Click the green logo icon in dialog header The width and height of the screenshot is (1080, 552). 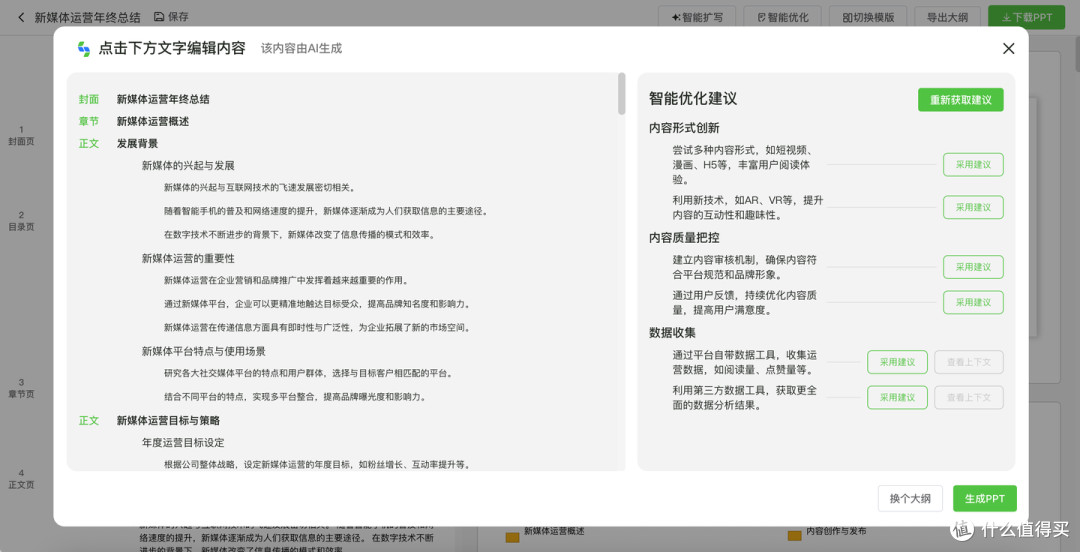click(x=84, y=49)
